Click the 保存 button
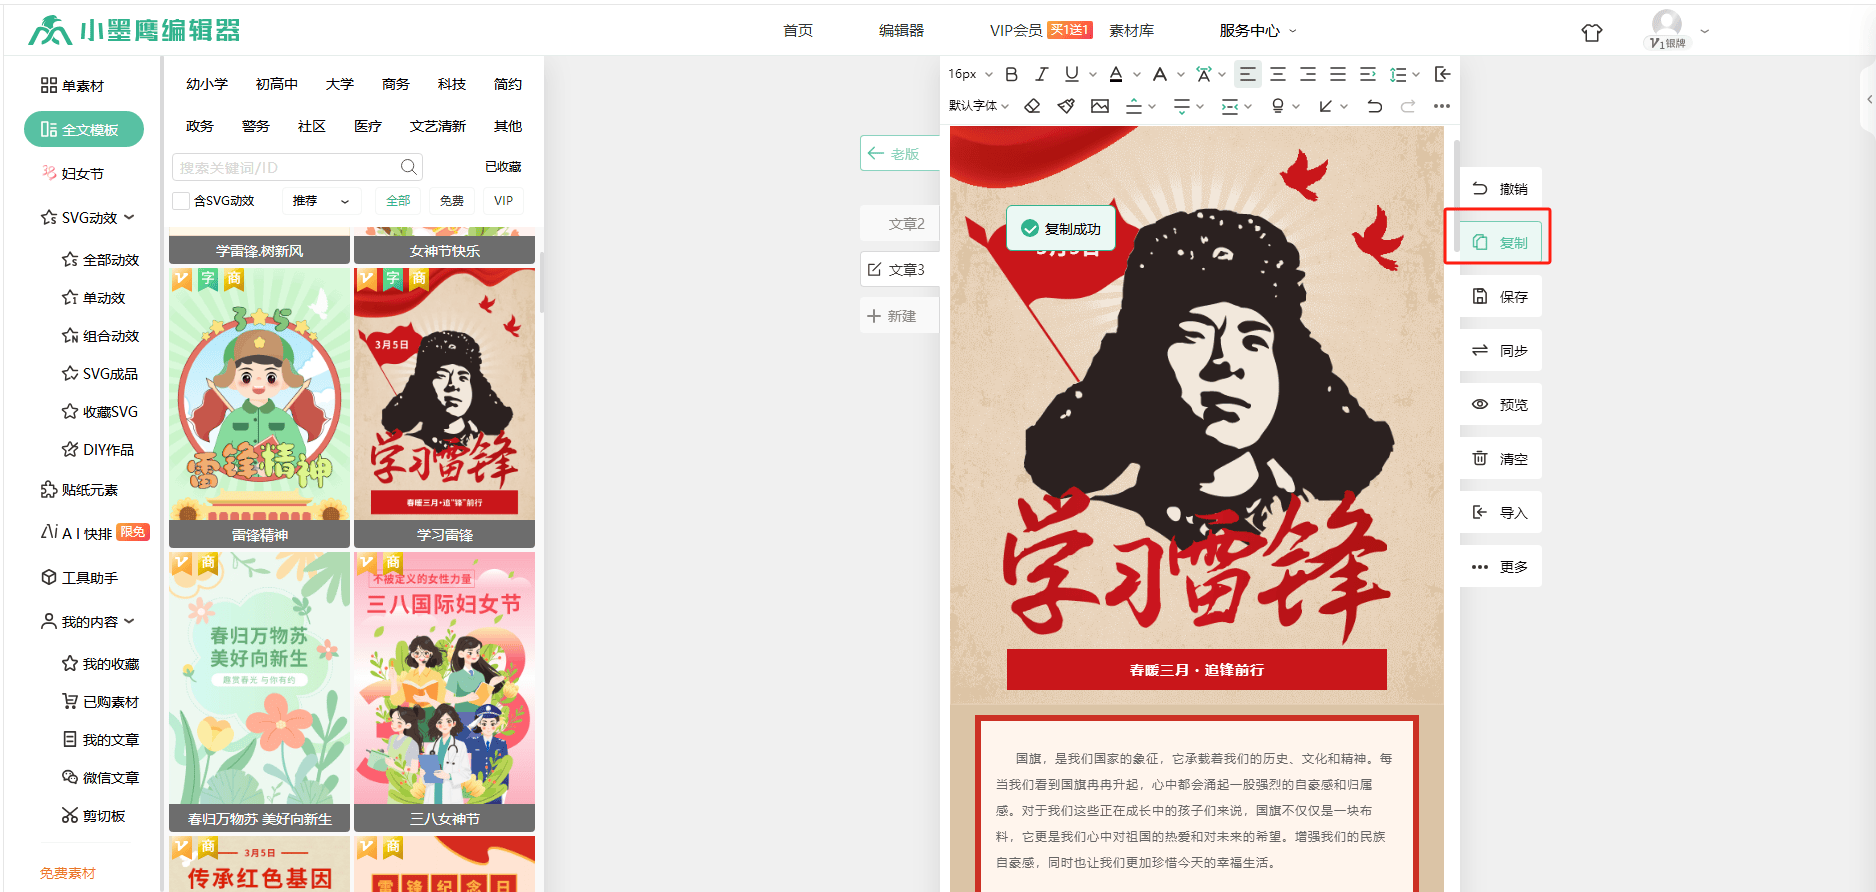The width and height of the screenshot is (1876, 892). click(x=1500, y=297)
